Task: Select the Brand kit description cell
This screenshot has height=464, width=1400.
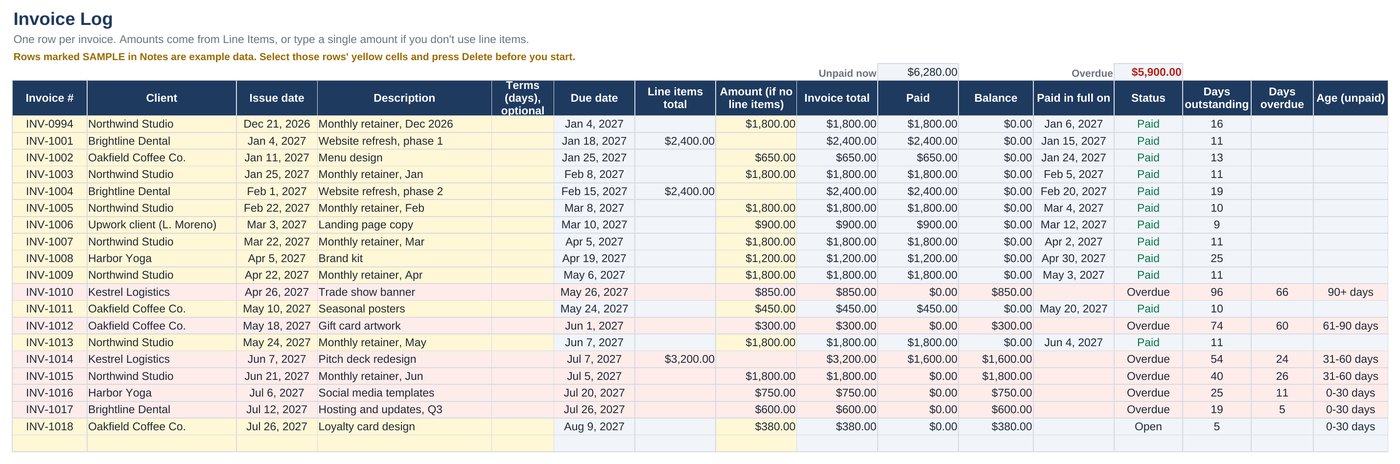Action: pos(404,258)
